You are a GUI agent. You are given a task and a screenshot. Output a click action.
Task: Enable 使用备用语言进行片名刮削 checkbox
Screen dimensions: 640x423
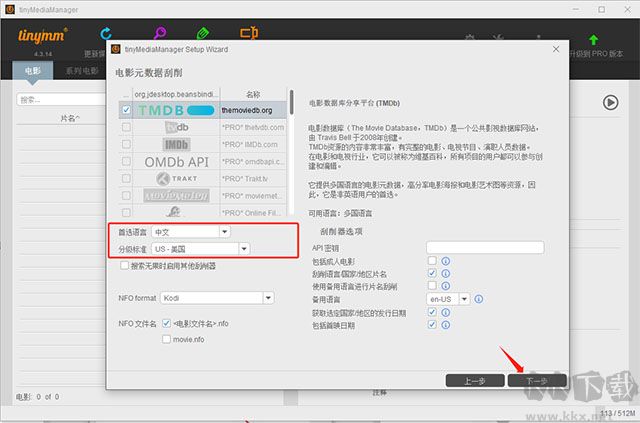(432, 285)
